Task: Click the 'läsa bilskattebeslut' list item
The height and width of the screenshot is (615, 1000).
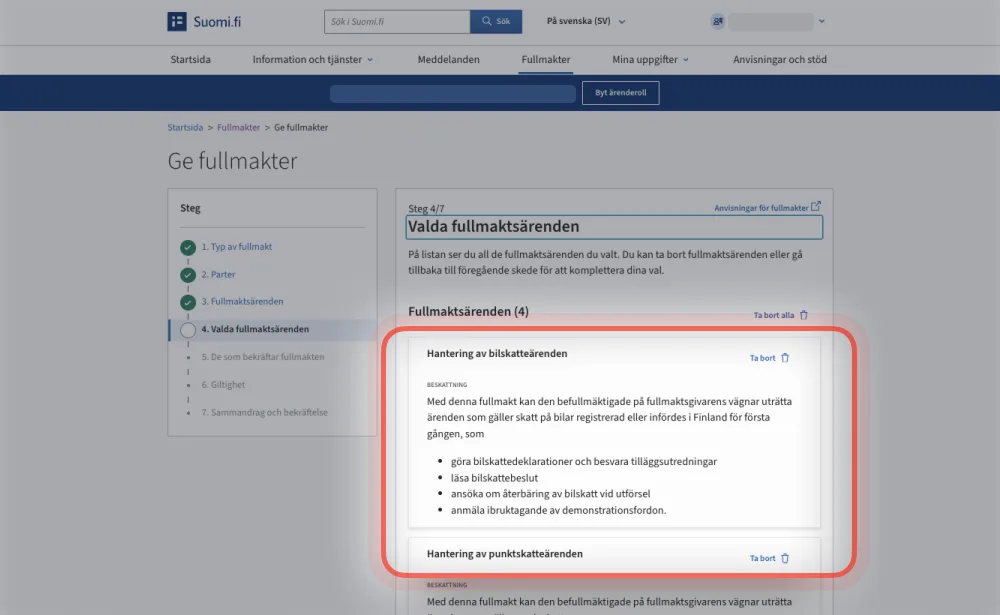Action: [494, 478]
